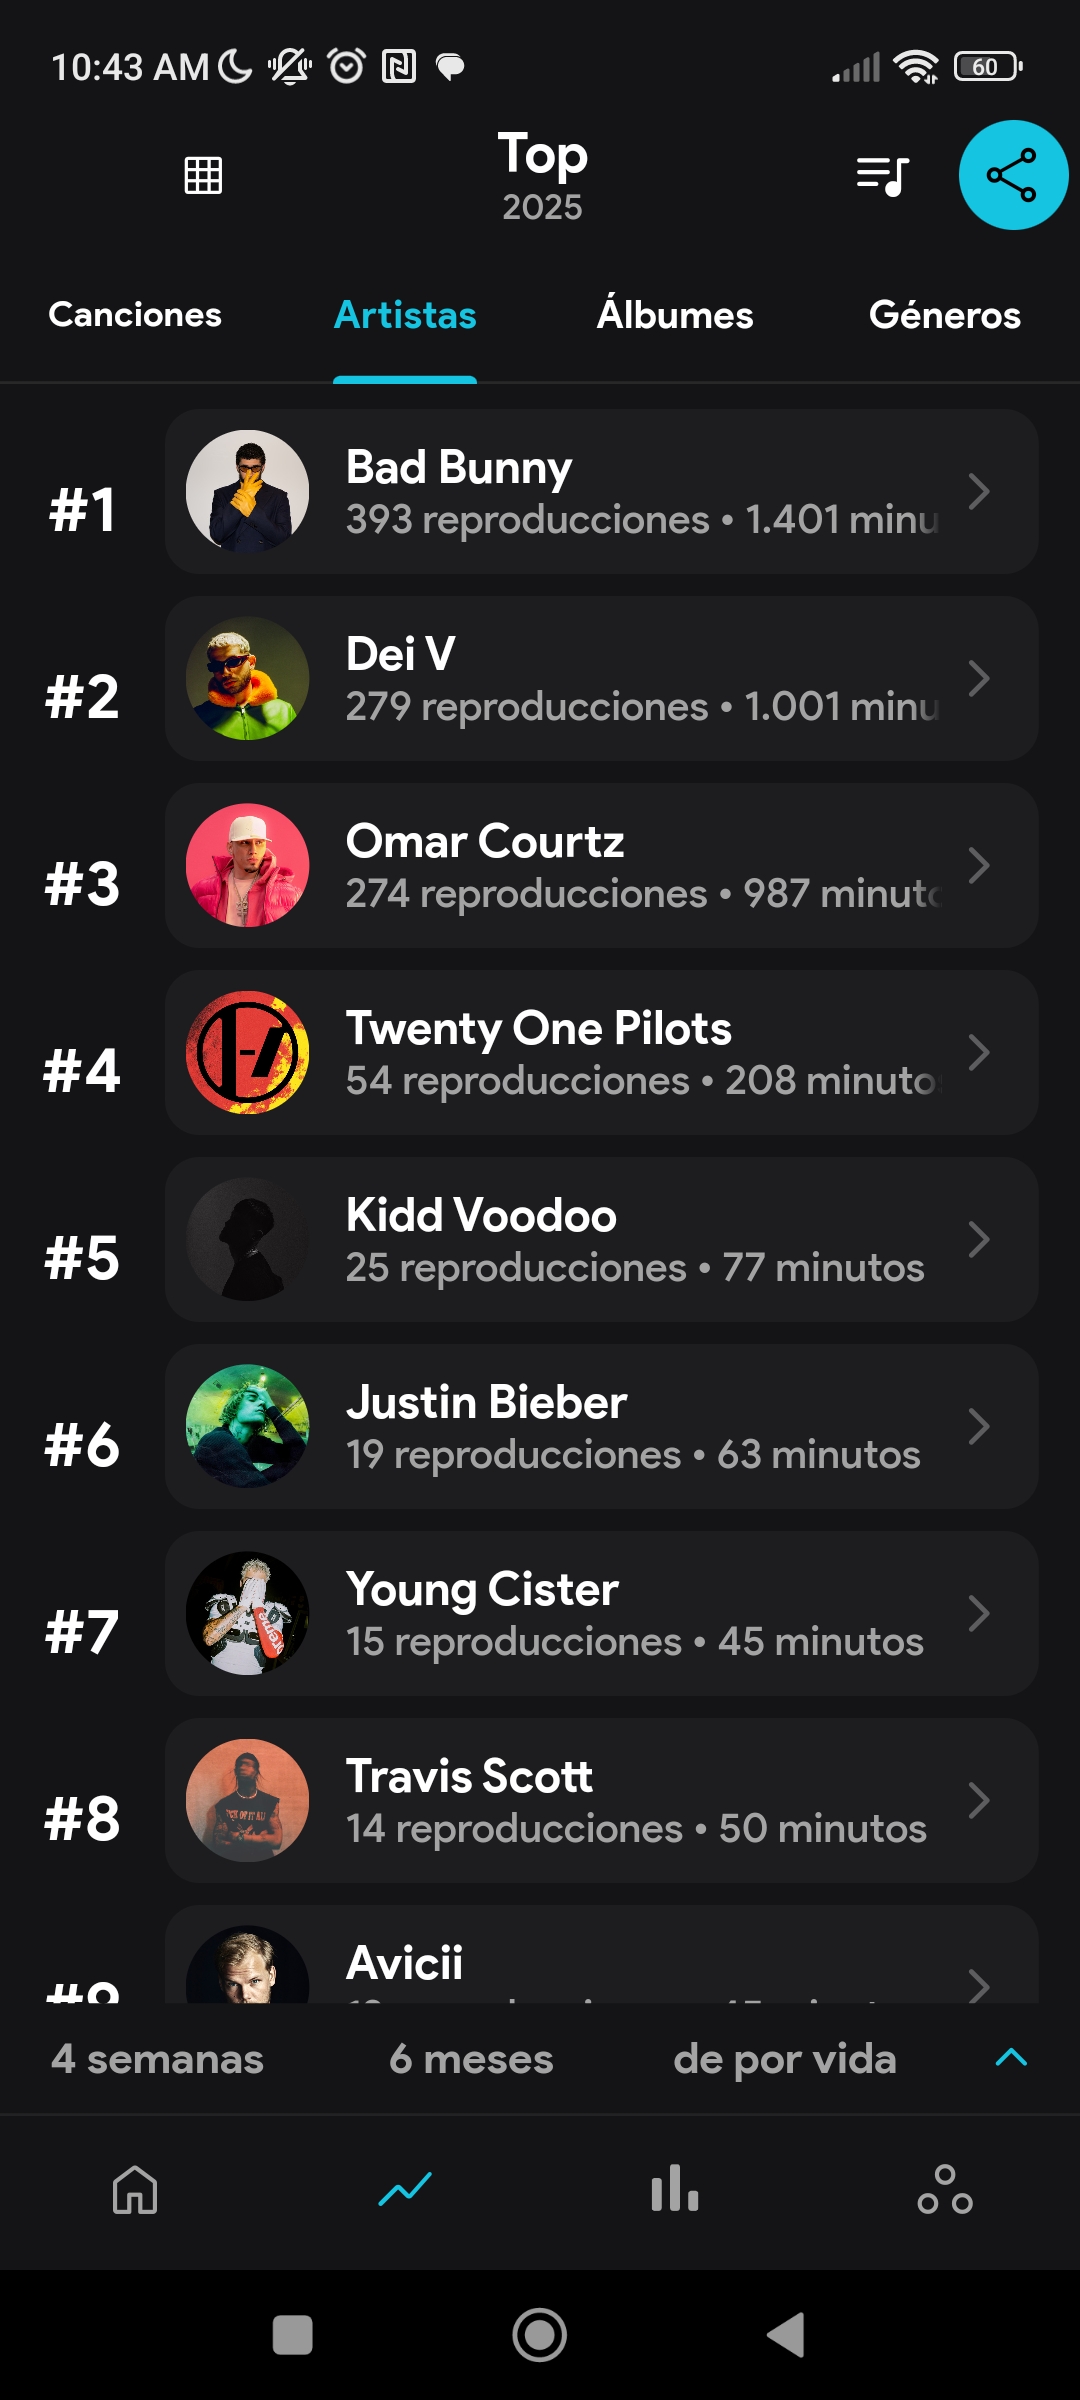This screenshot has height=2400, width=1080.
Task: Open the bar chart stats tab
Action: [675, 2190]
